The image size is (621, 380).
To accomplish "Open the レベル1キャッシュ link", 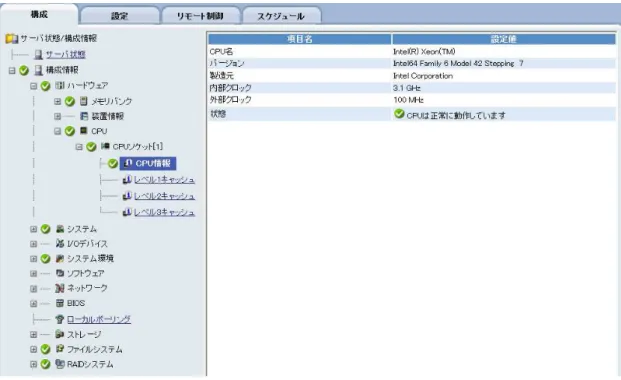I will pos(164,179).
